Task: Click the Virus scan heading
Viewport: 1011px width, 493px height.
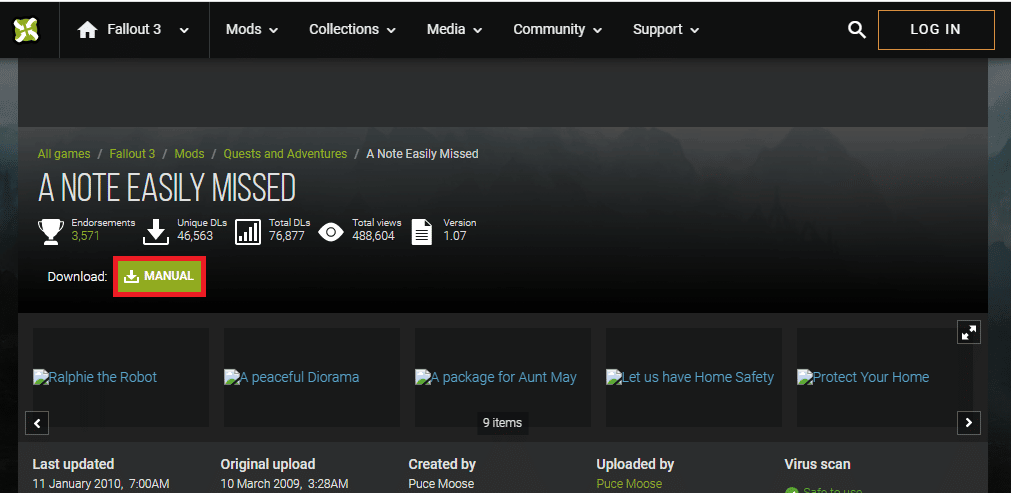Action: click(818, 464)
